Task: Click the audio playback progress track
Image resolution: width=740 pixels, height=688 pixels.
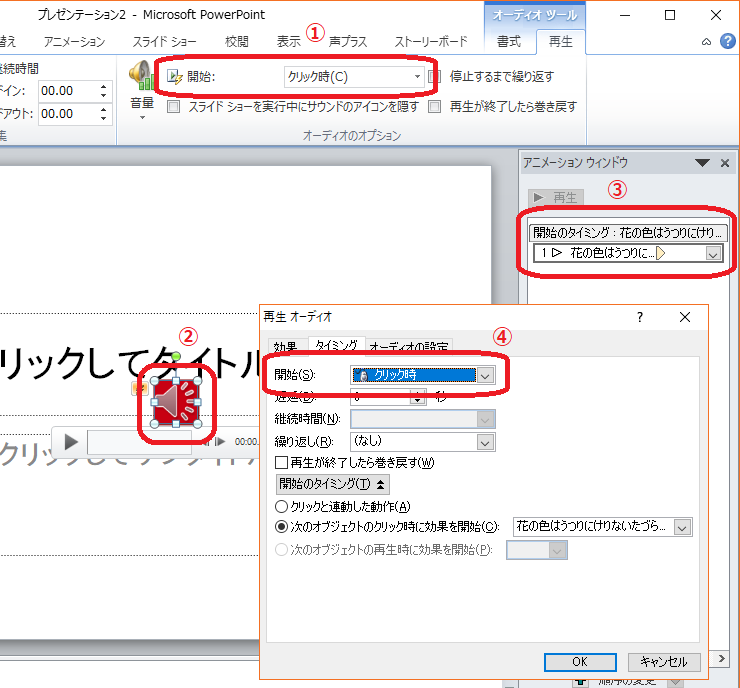Action: [140, 442]
